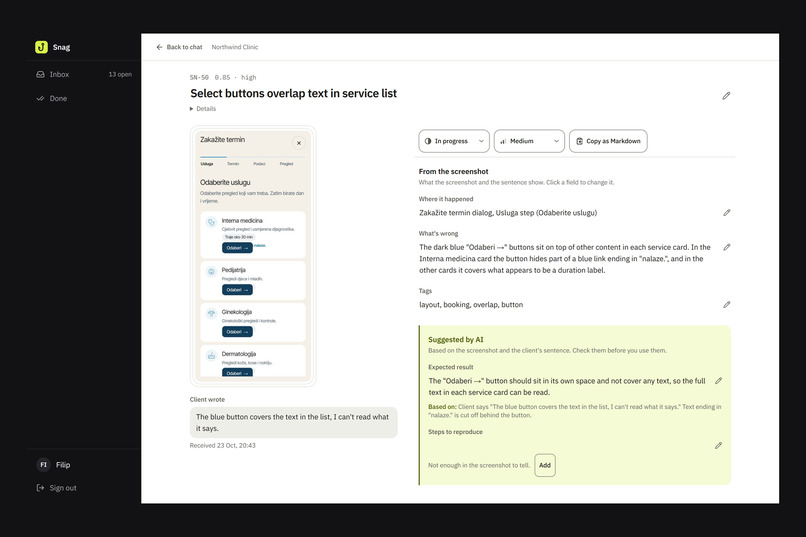Viewport: 806px width, 537px height.
Task: Open the Medium priority dropdown
Action: pos(529,141)
